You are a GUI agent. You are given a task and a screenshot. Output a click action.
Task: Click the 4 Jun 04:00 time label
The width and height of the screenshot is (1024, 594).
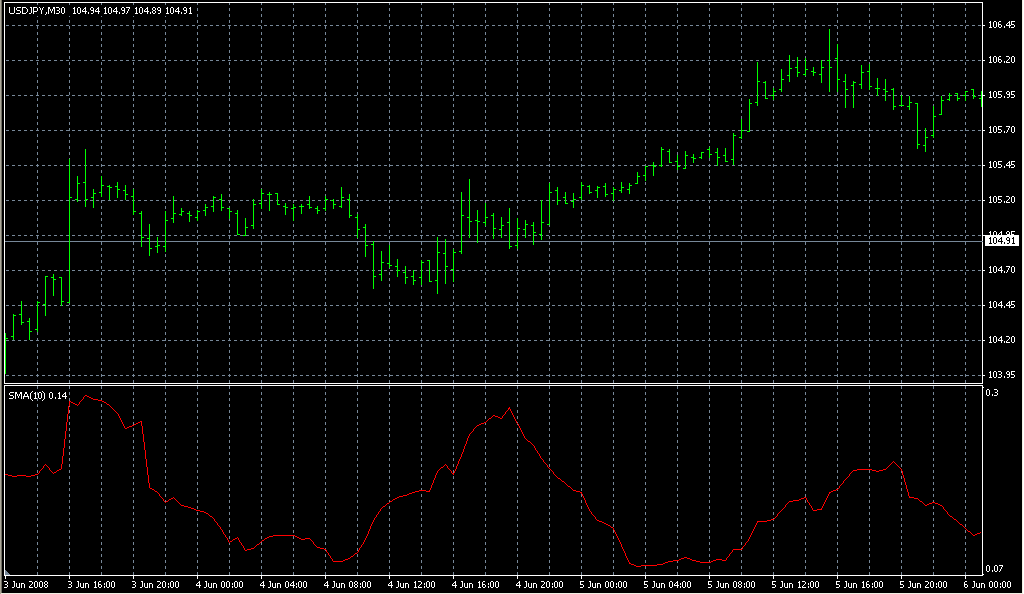point(283,585)
